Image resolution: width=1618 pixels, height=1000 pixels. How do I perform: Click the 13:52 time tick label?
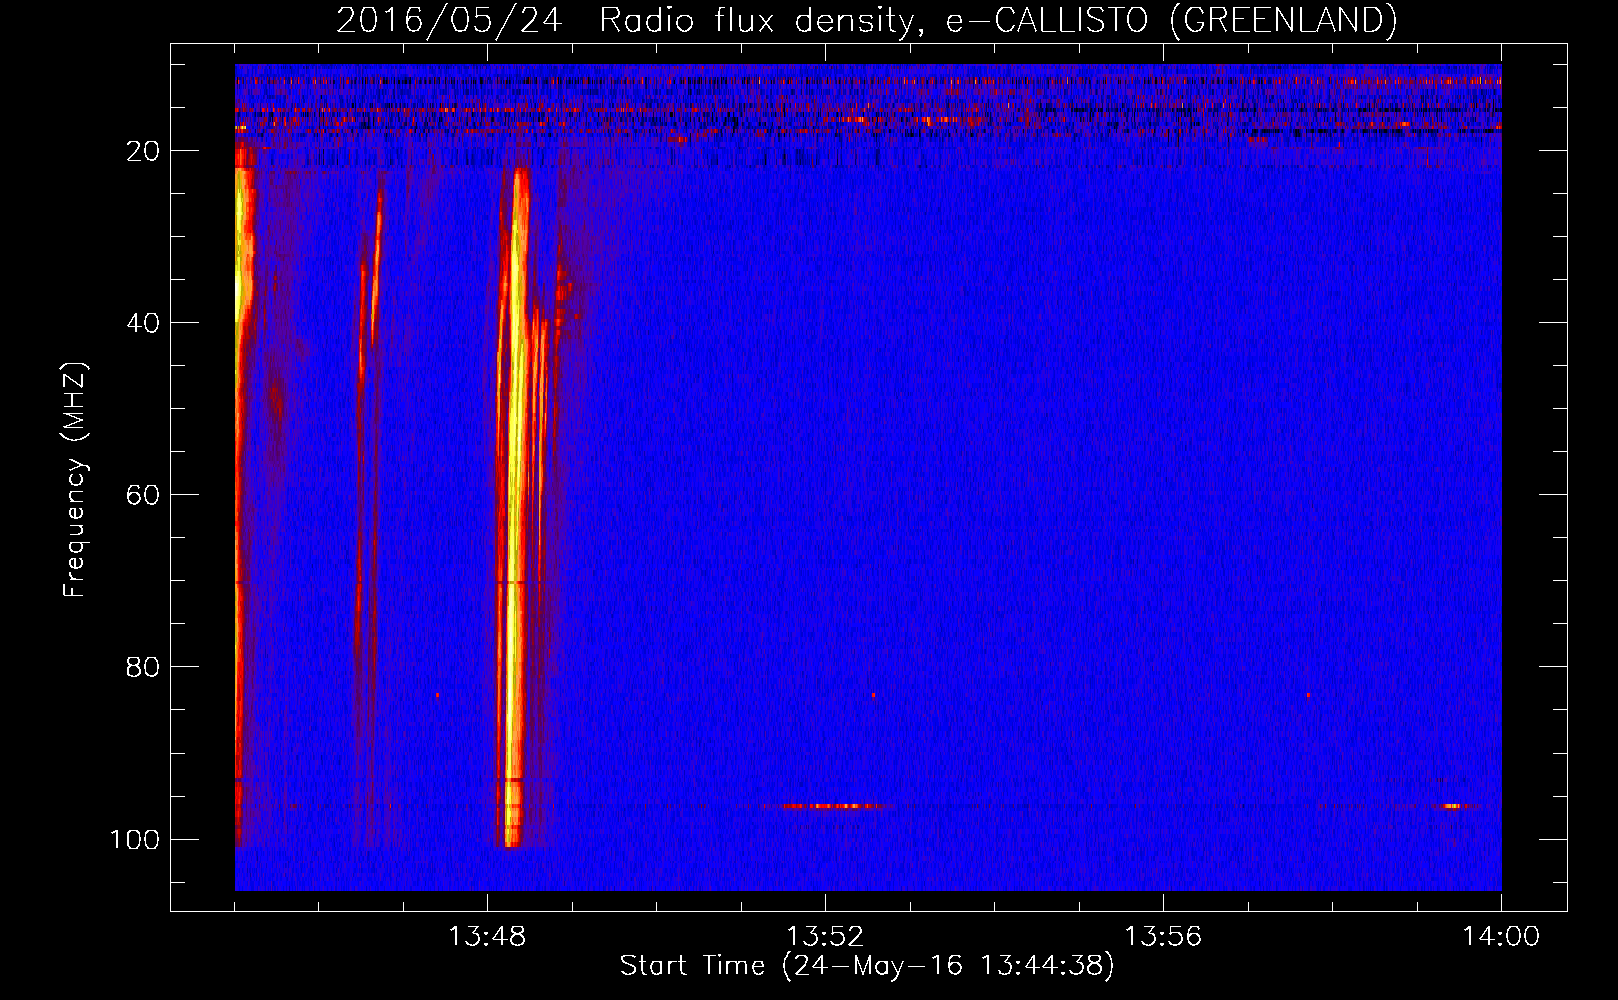pos(825,937)
